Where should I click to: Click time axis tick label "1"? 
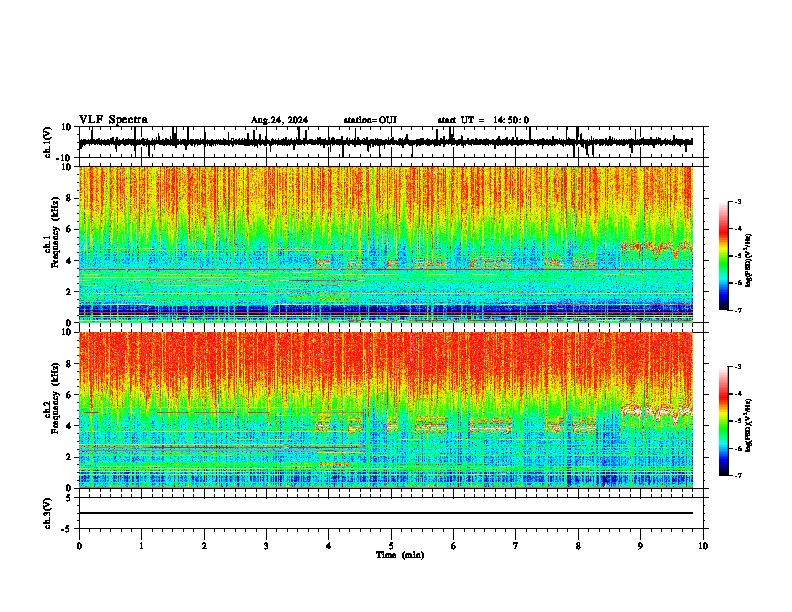[x=141, y=546]
